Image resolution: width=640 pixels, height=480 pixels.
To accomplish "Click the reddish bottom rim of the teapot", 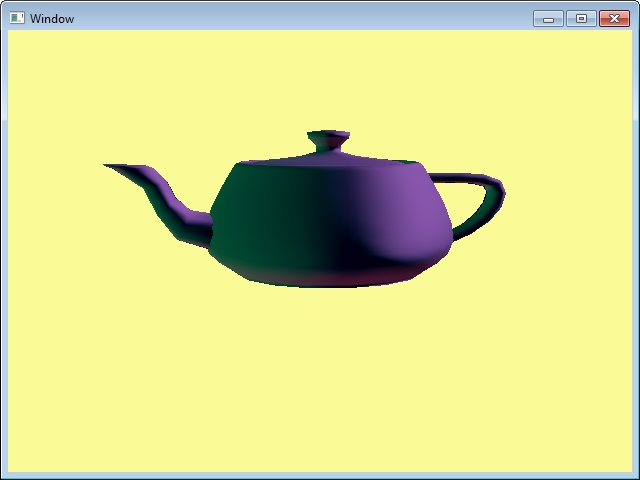I will coord(330,280).
